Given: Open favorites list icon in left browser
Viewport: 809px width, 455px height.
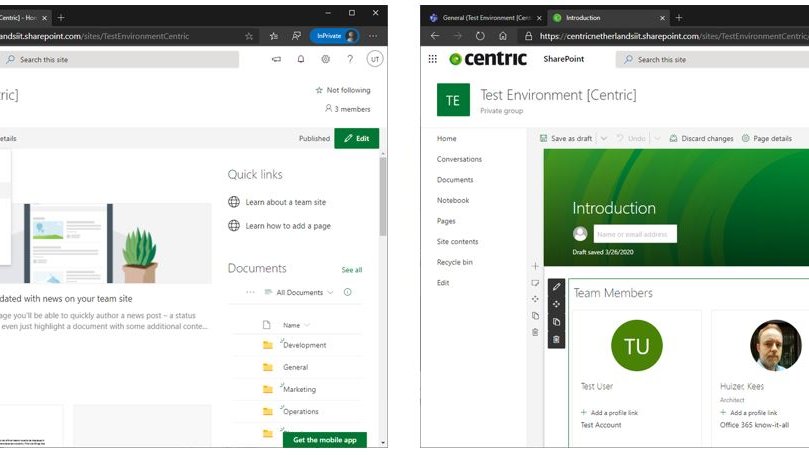Looking at the screenshot, I should (x=273, y=36).
